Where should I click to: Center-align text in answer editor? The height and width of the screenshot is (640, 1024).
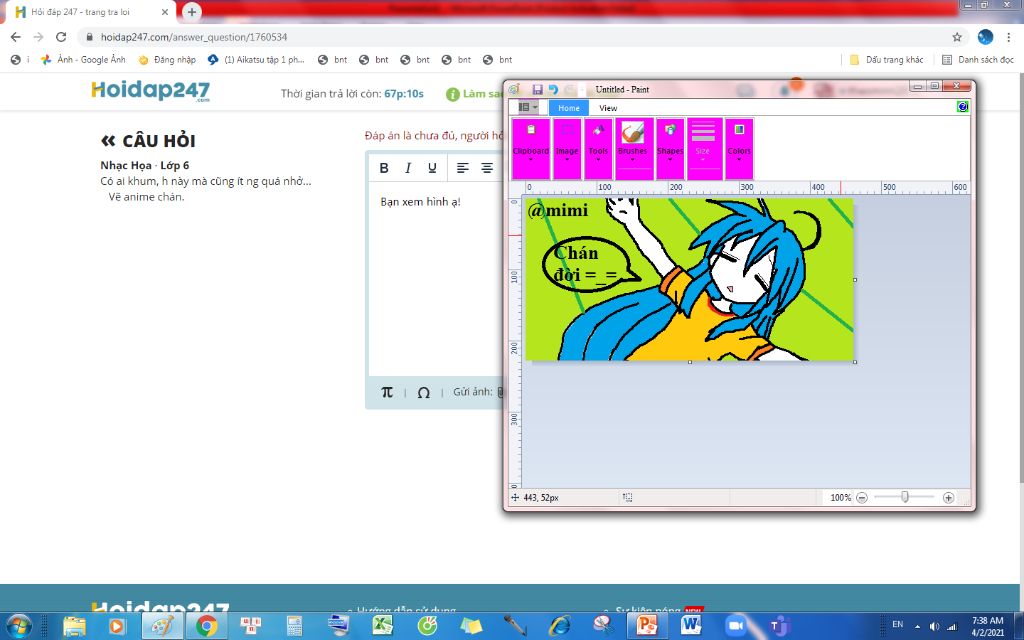pyautogui.click(x=487, y=168)
